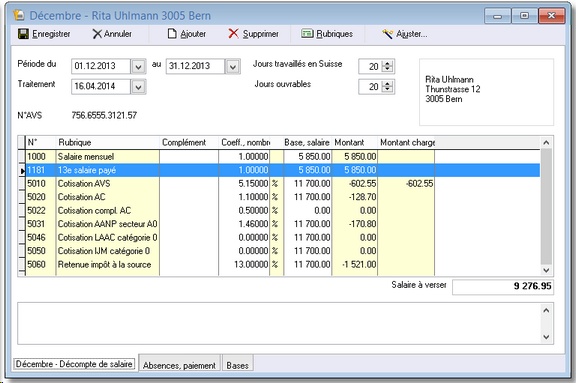Click the Salaire à verser total field

pyautogui.click(x=503, y=287)
